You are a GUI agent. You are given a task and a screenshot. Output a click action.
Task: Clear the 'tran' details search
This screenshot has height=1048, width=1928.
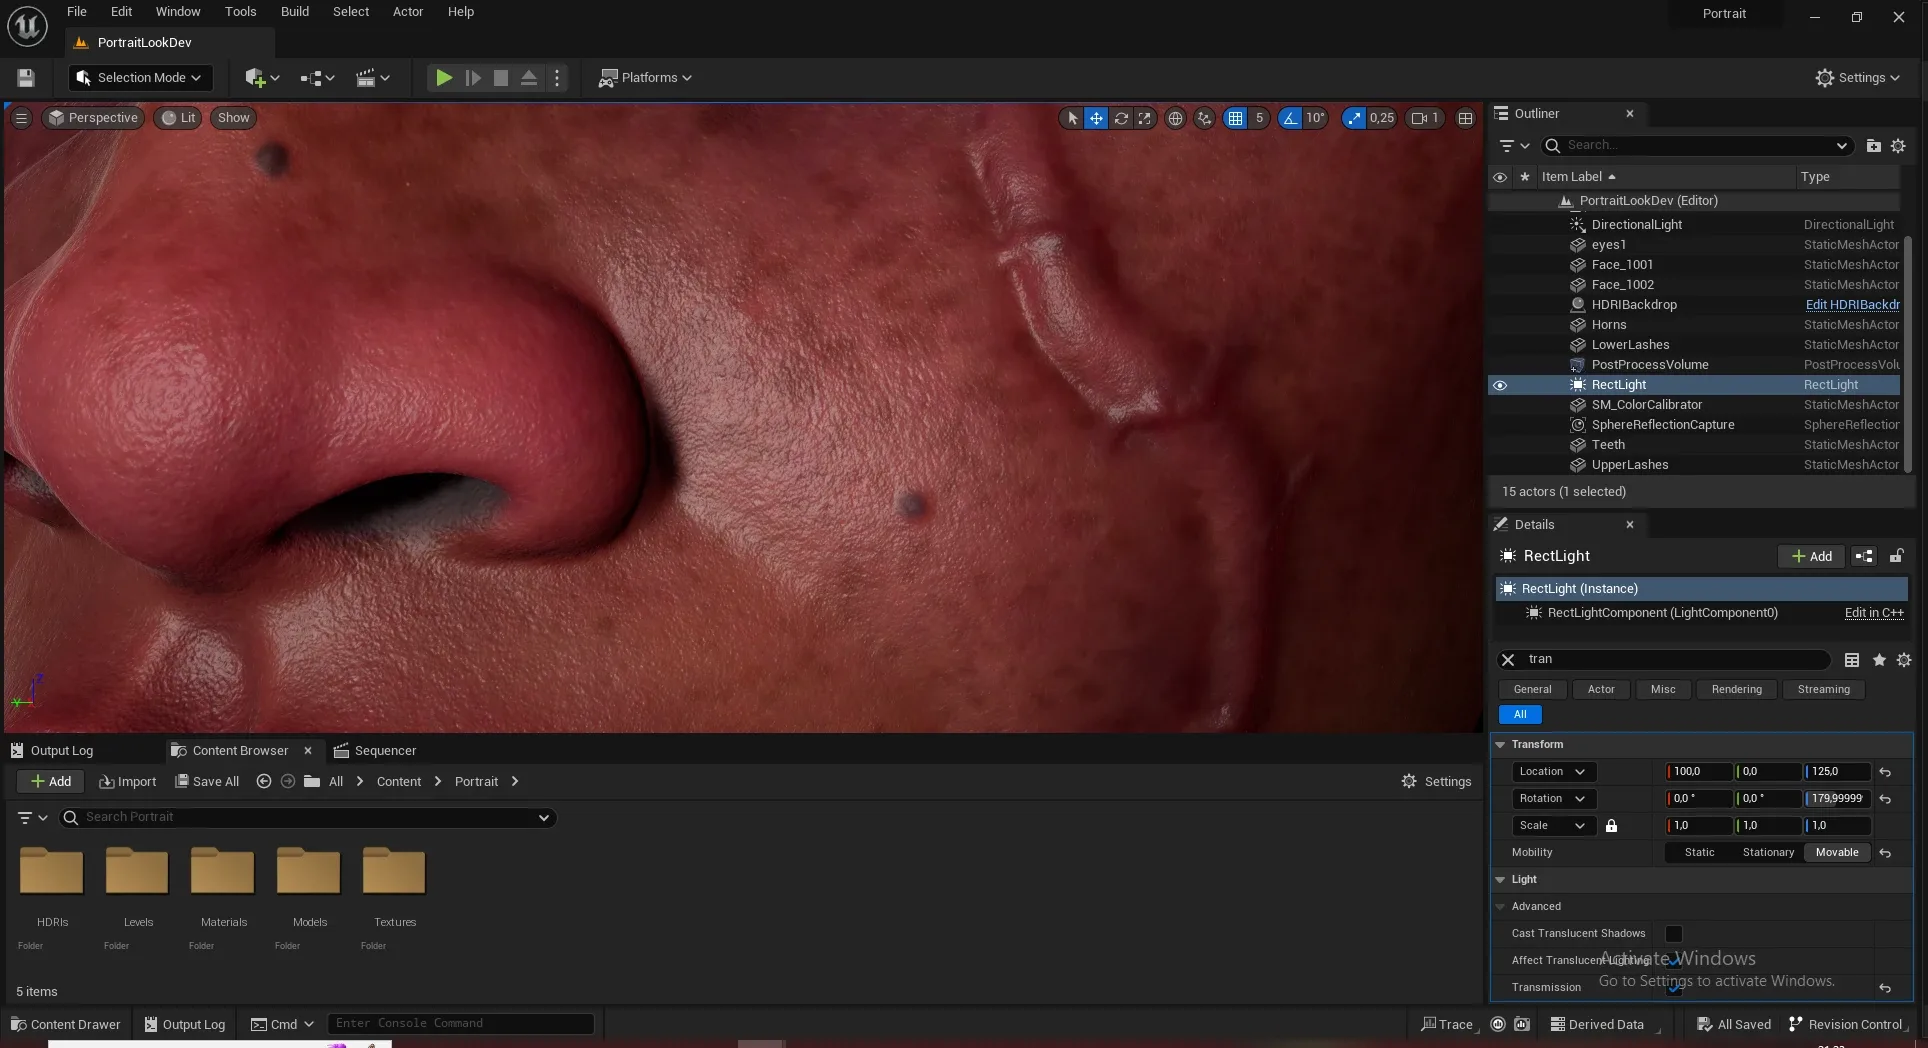coord(1508,660)
